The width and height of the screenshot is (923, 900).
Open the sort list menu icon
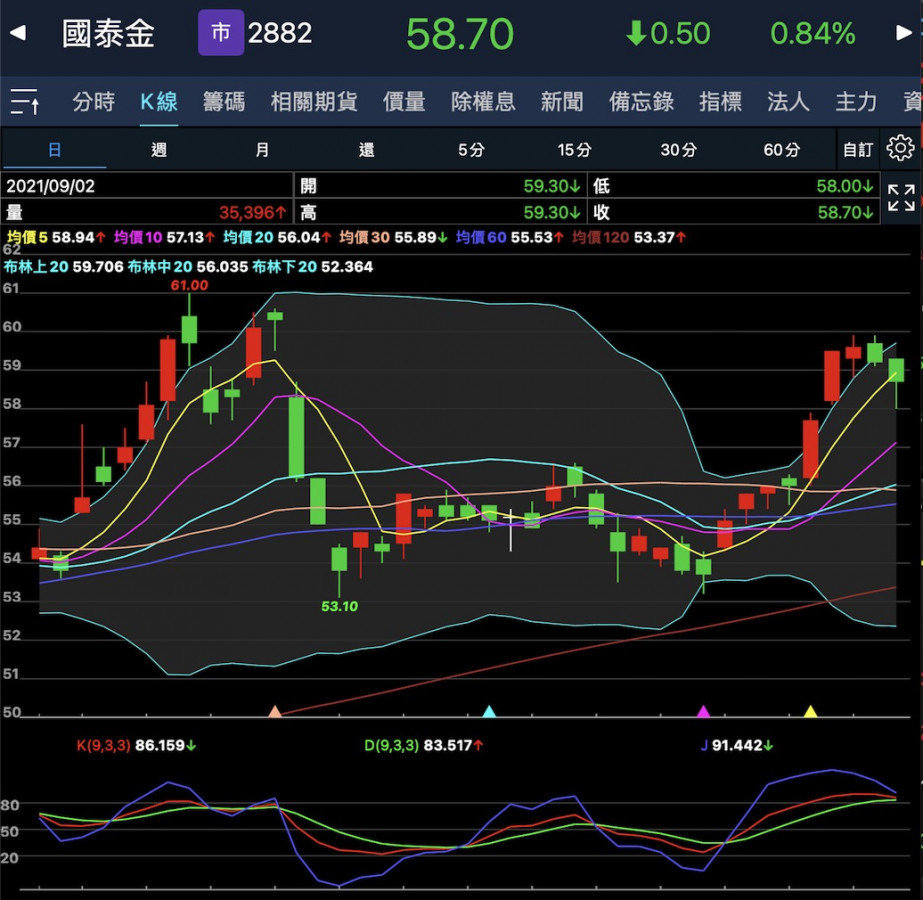[25, 101]
